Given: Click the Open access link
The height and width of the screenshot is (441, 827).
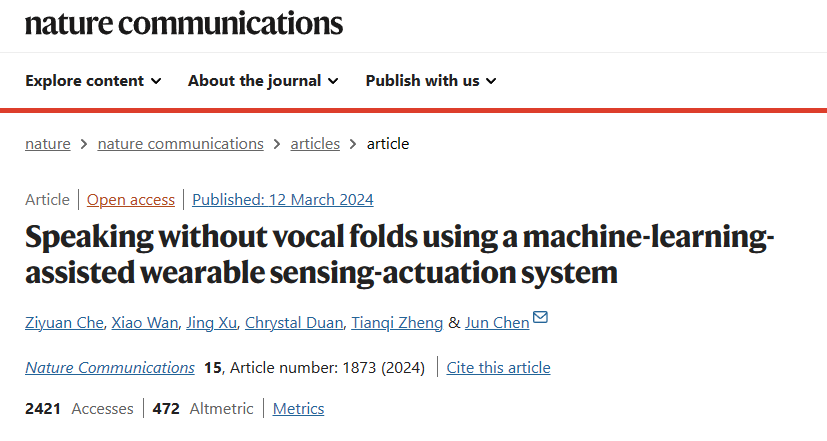Looking at the screenshot, I should 131,200.
